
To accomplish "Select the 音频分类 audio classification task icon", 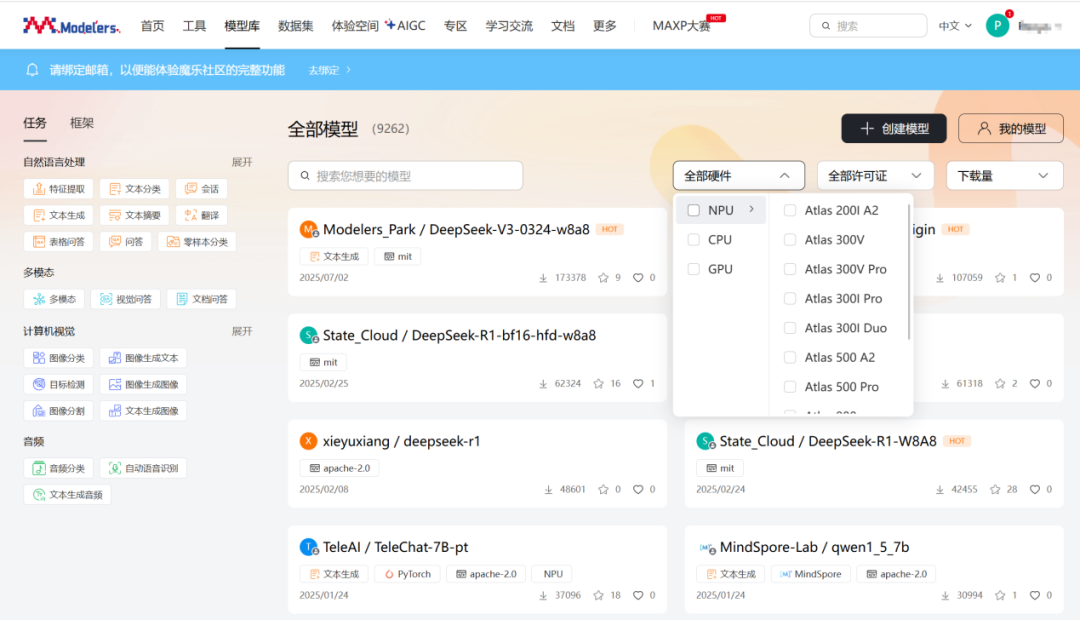I will click(x=39, y=468).
